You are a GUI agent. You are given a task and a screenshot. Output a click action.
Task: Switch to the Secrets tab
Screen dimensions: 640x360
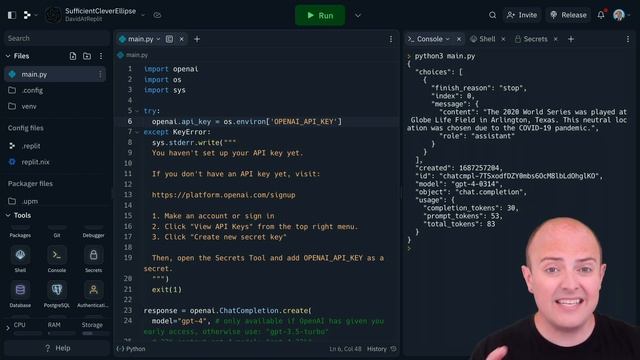click(531, 39)
